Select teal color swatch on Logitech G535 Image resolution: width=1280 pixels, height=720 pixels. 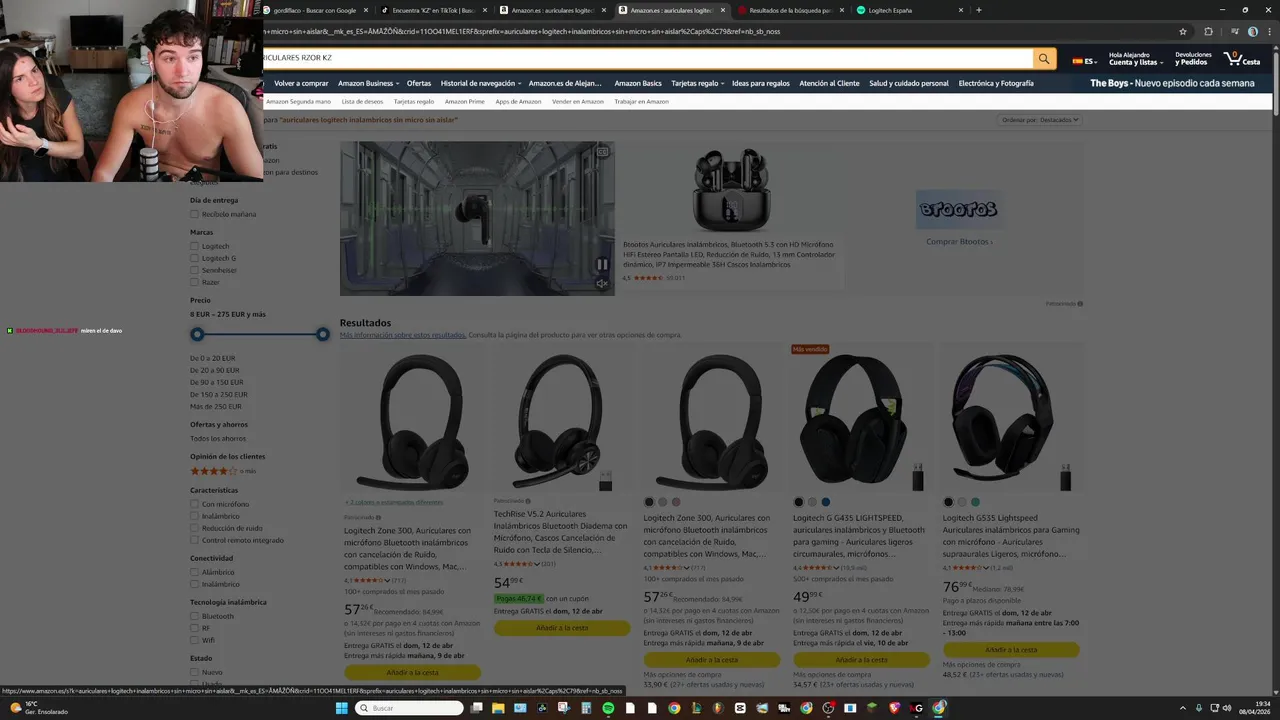tap(975, 502)
